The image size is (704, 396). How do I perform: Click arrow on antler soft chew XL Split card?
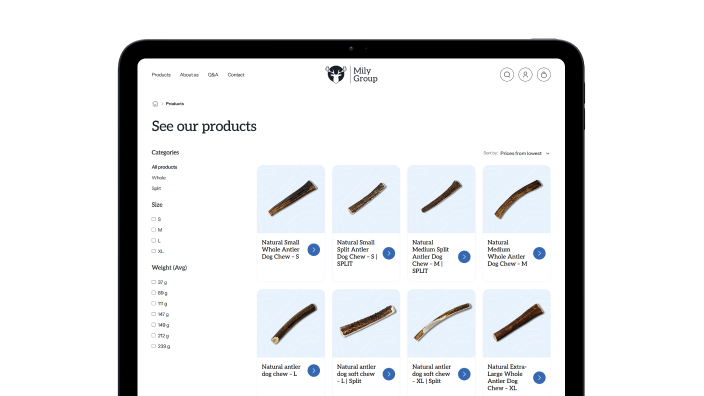pyautogui.click(x=464, y=374)
